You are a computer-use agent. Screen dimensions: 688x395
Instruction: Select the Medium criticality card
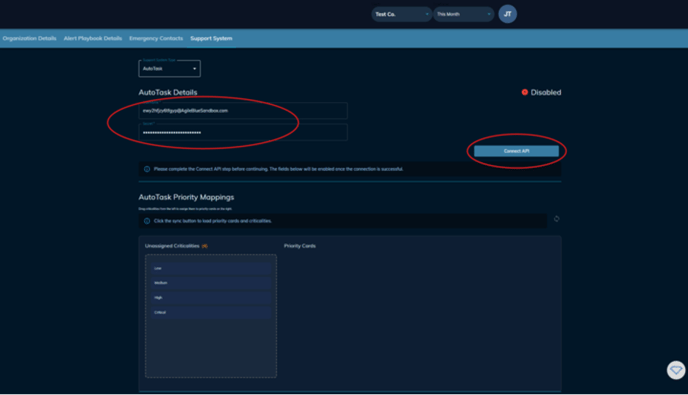pyautogui.click(x=211, y=283)
